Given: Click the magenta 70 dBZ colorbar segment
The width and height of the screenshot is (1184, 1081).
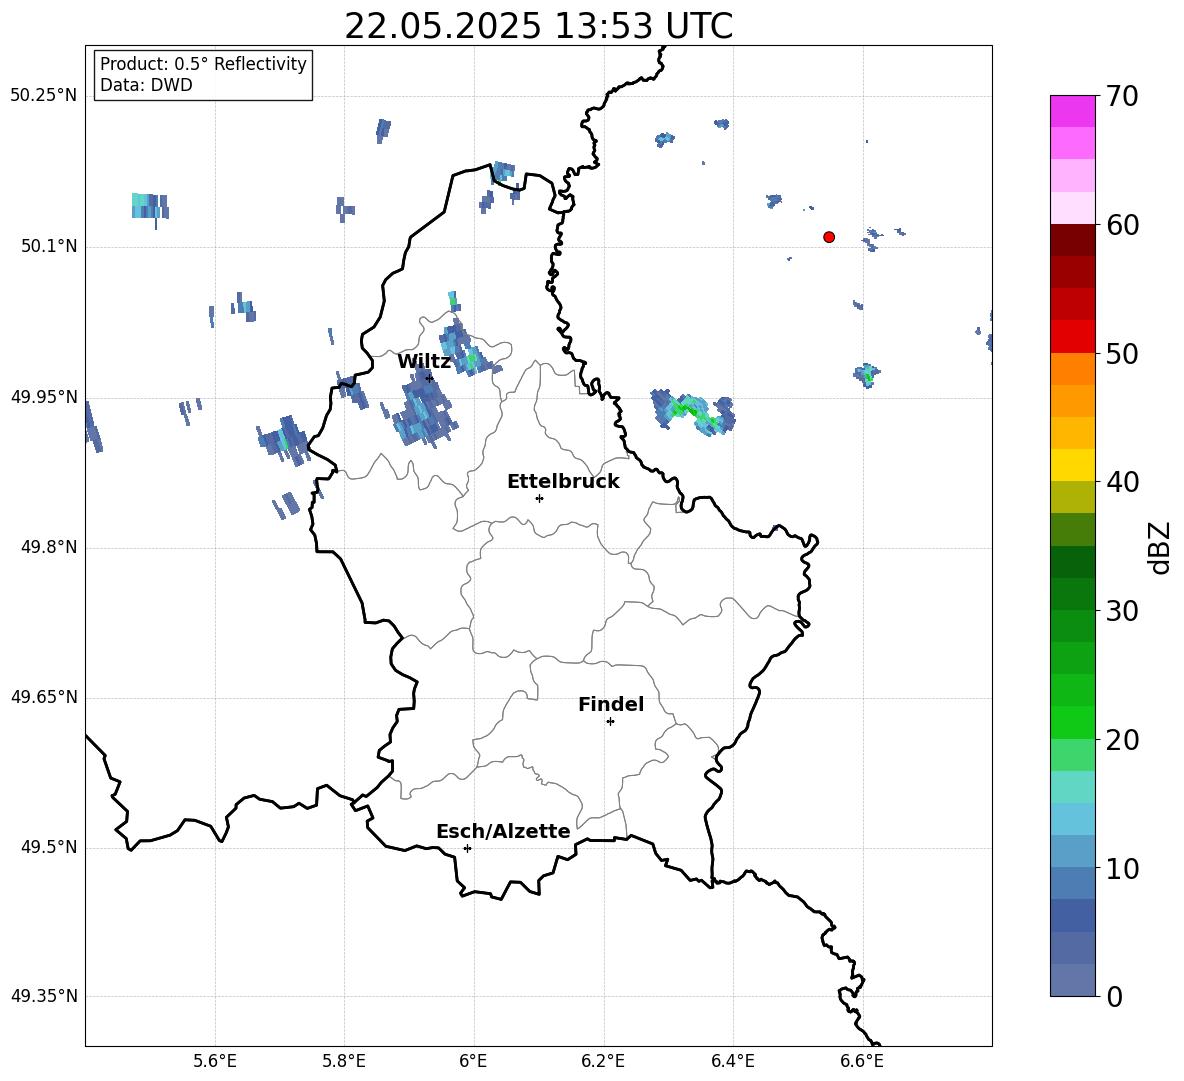Looking at the screenshot, I should click(x=1073, y=111).
